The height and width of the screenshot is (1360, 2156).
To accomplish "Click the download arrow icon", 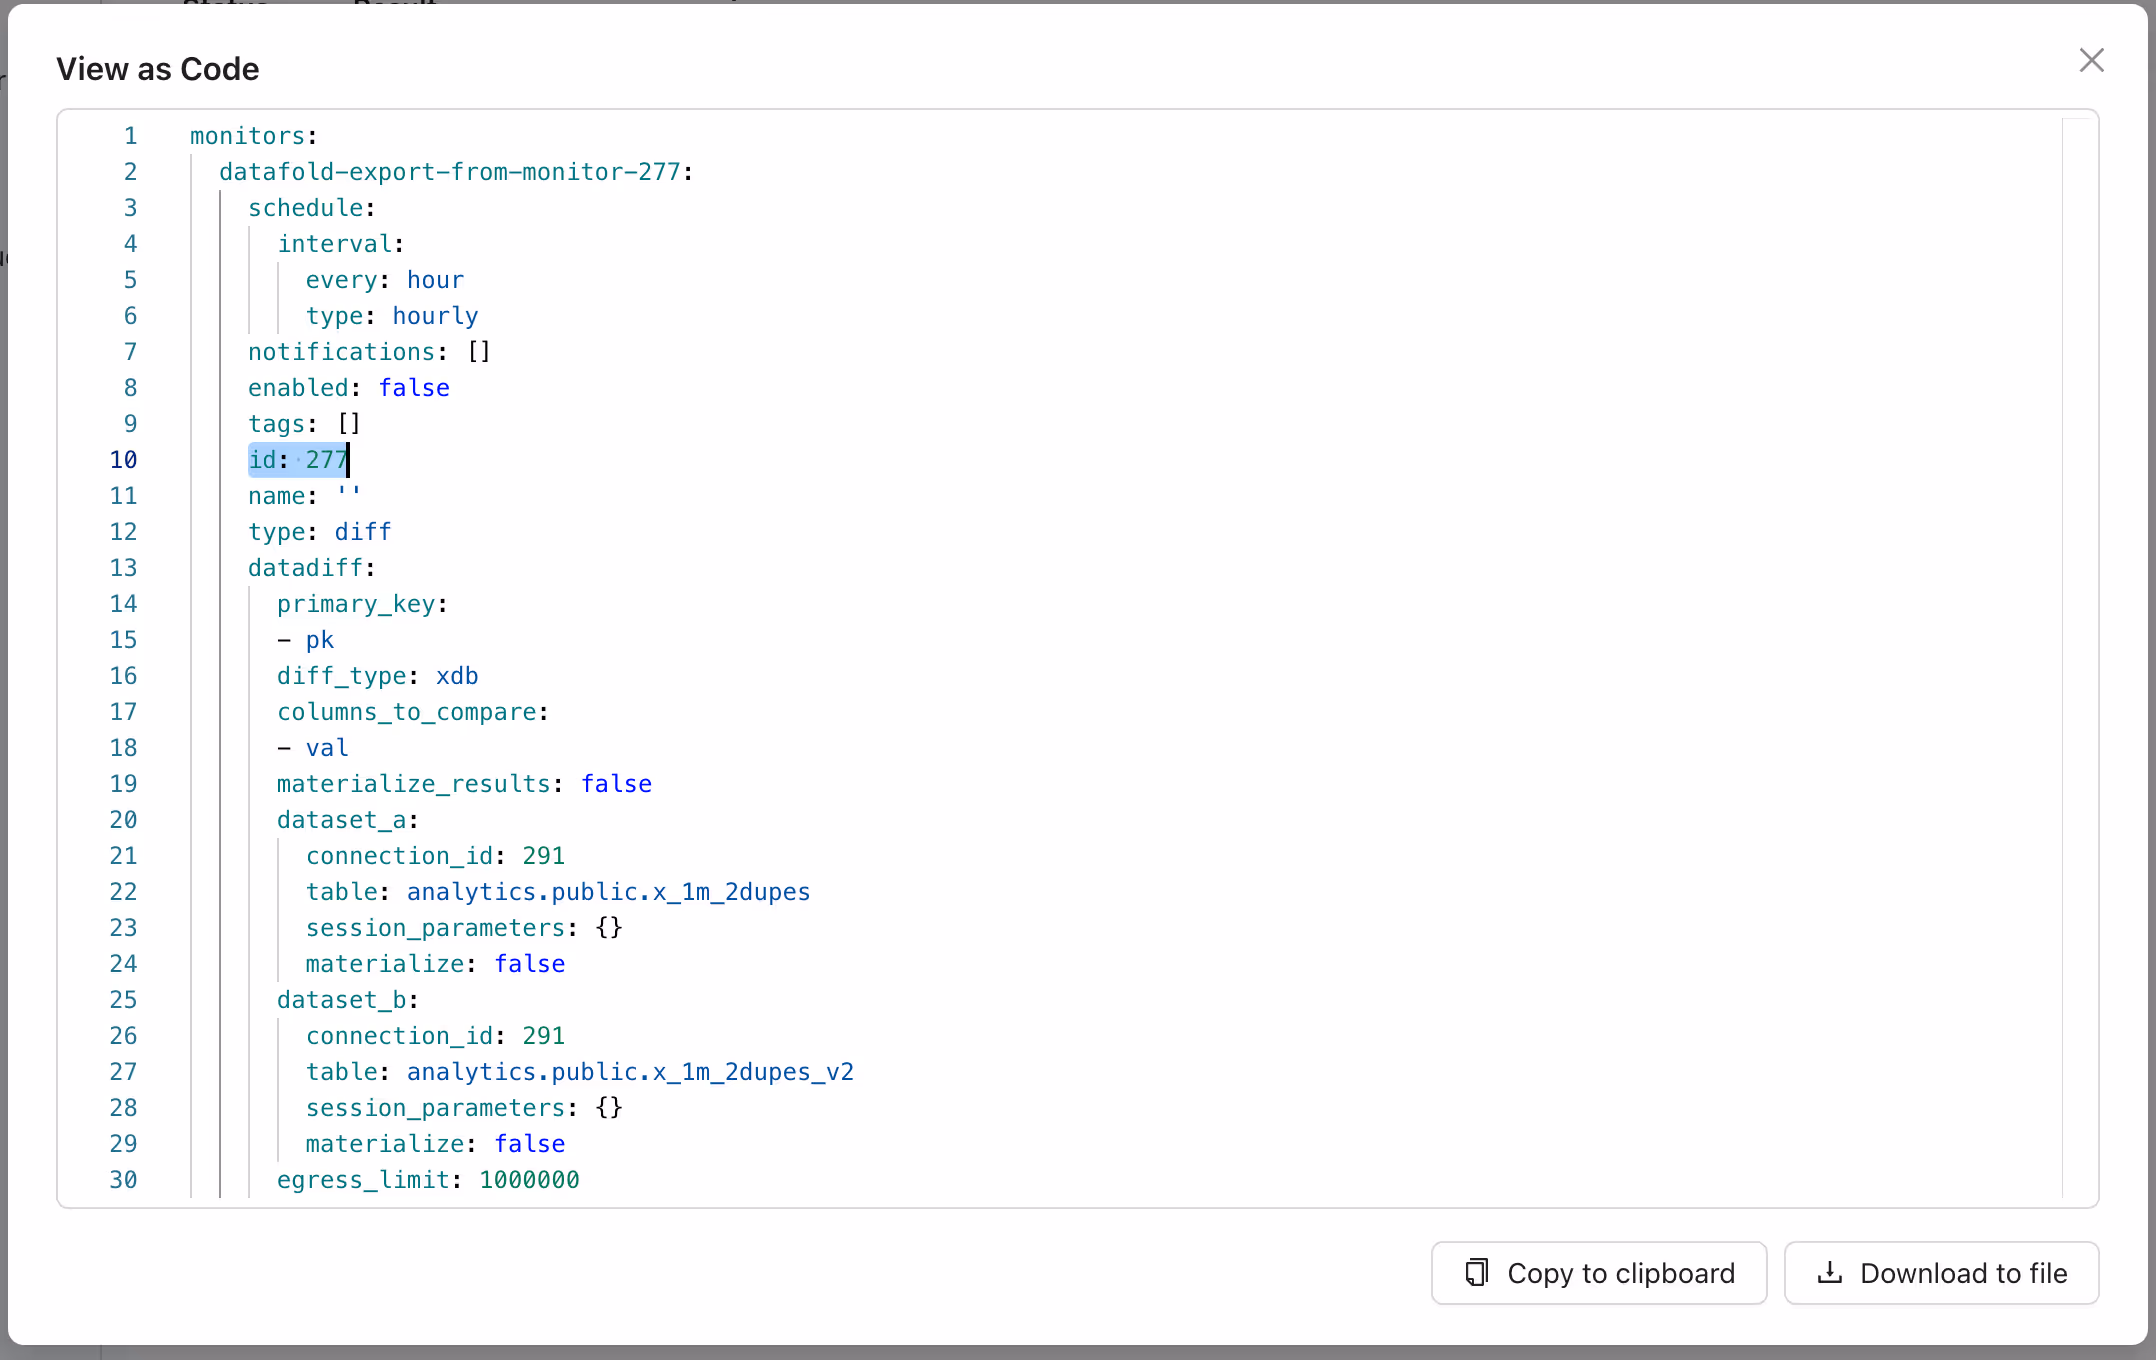I will [1829, 1272].
